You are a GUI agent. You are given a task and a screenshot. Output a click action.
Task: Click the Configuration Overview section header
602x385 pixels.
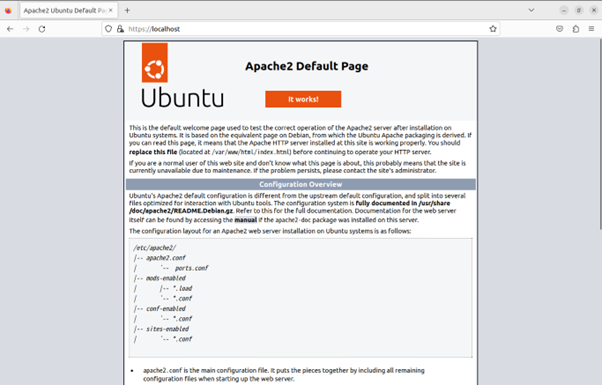pyautogui.click(x=301, y=184)
